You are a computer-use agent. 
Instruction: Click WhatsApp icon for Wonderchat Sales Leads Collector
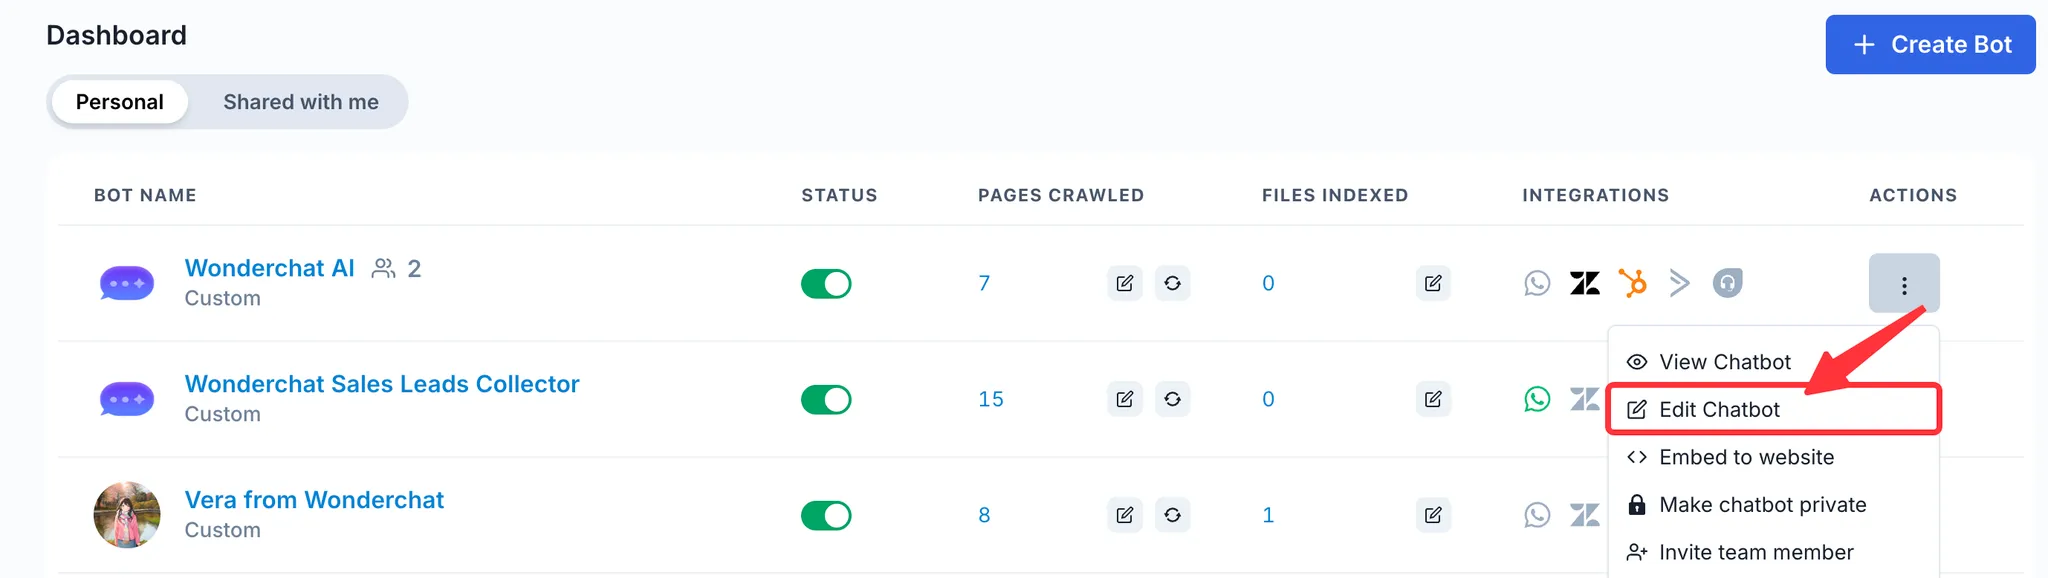coord(1537,400)
